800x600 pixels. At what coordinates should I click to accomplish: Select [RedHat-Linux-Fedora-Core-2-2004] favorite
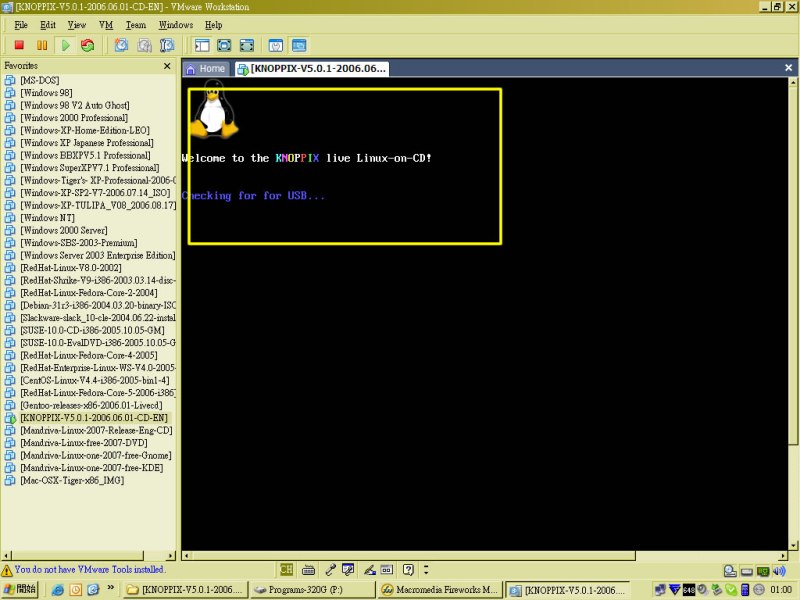point(89,292)
